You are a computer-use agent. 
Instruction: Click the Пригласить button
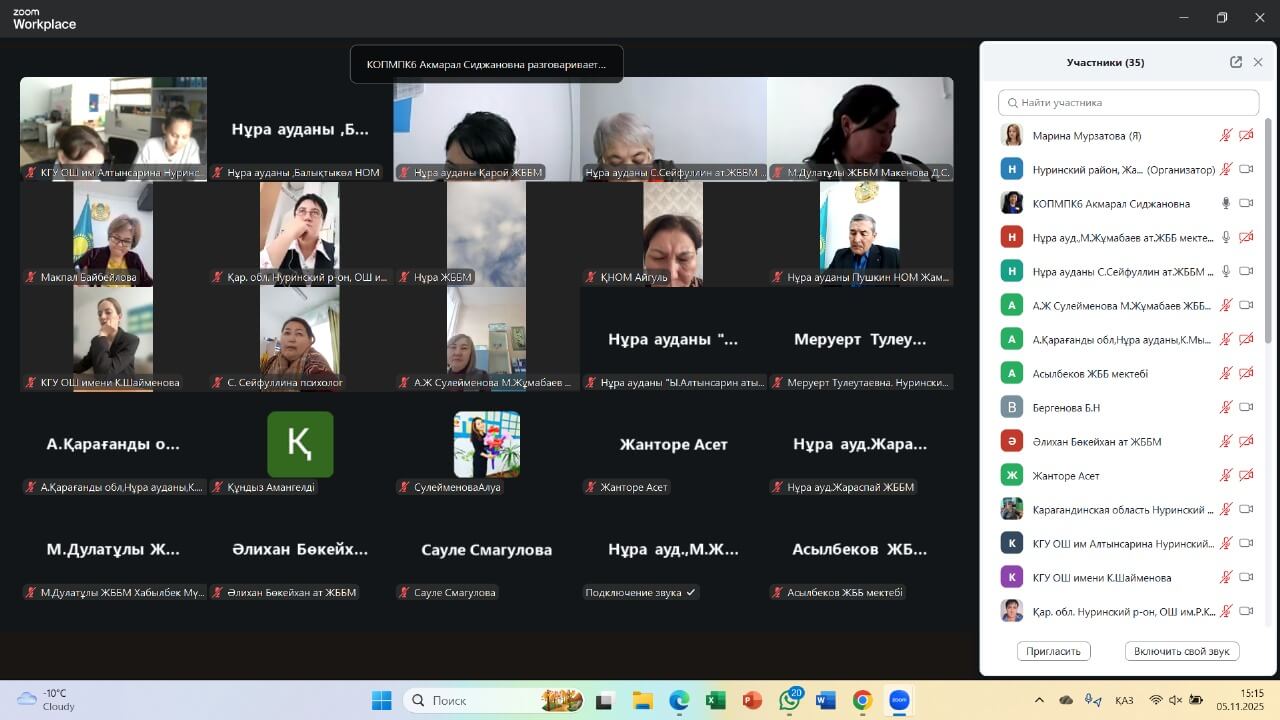tap(1054, 651)
